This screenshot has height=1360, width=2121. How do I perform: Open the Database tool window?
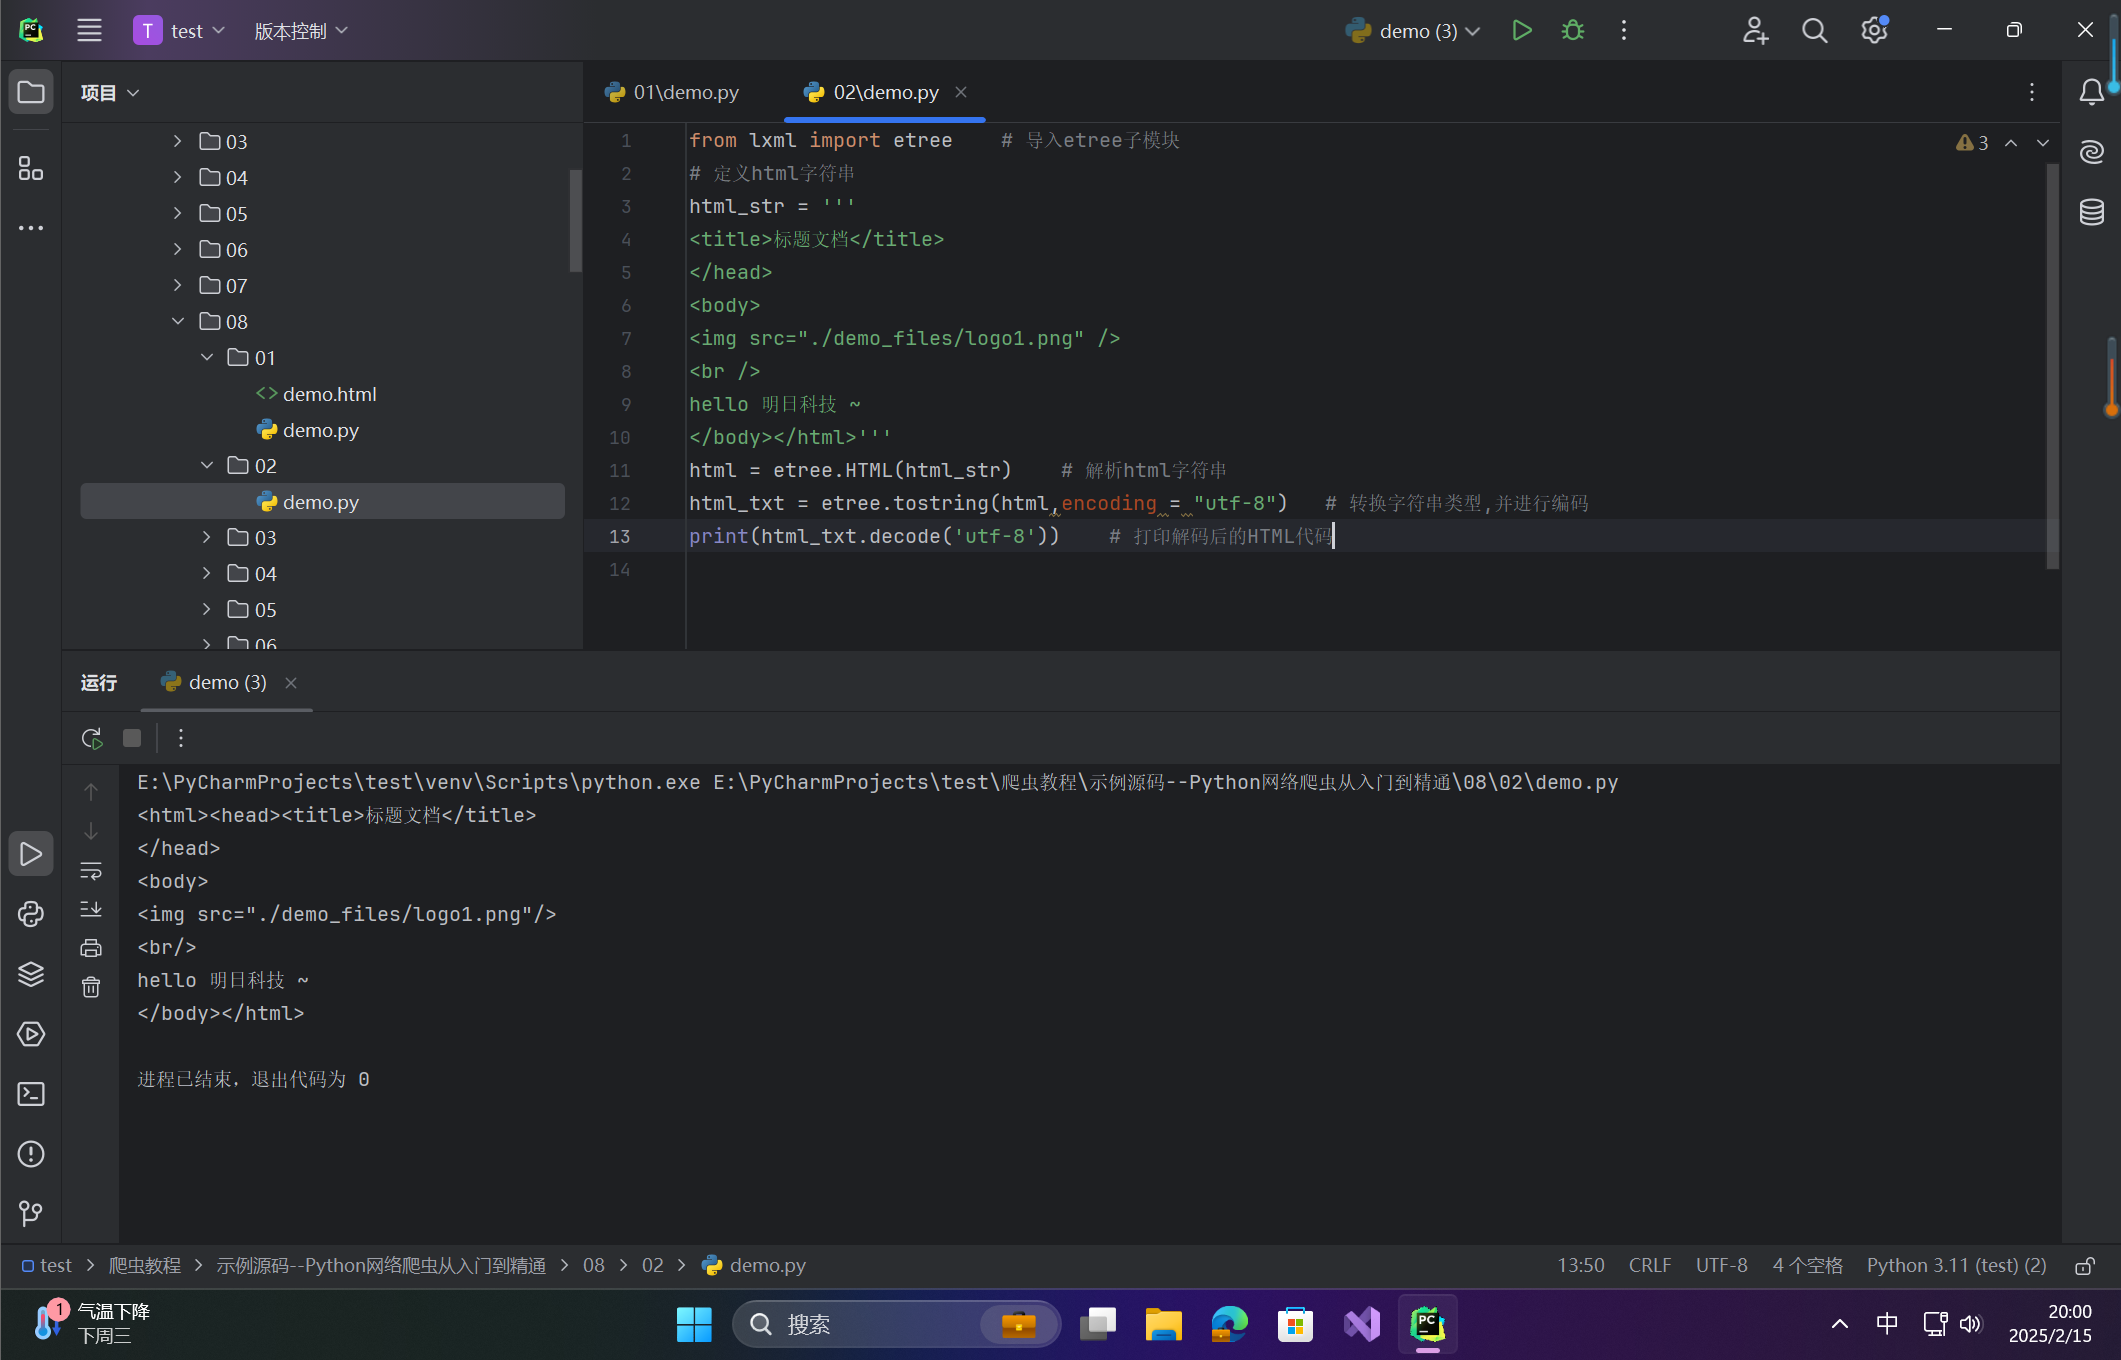[x=2091, y=212]
